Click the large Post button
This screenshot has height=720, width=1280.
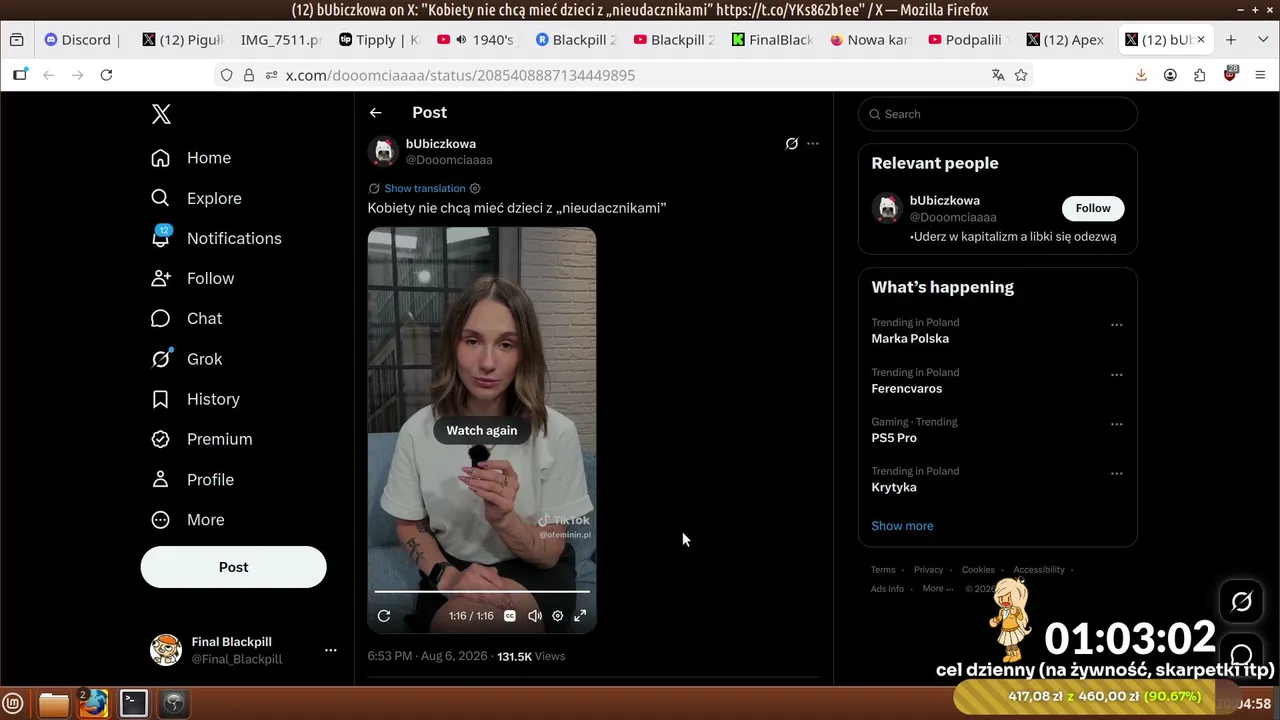point(233,567)
